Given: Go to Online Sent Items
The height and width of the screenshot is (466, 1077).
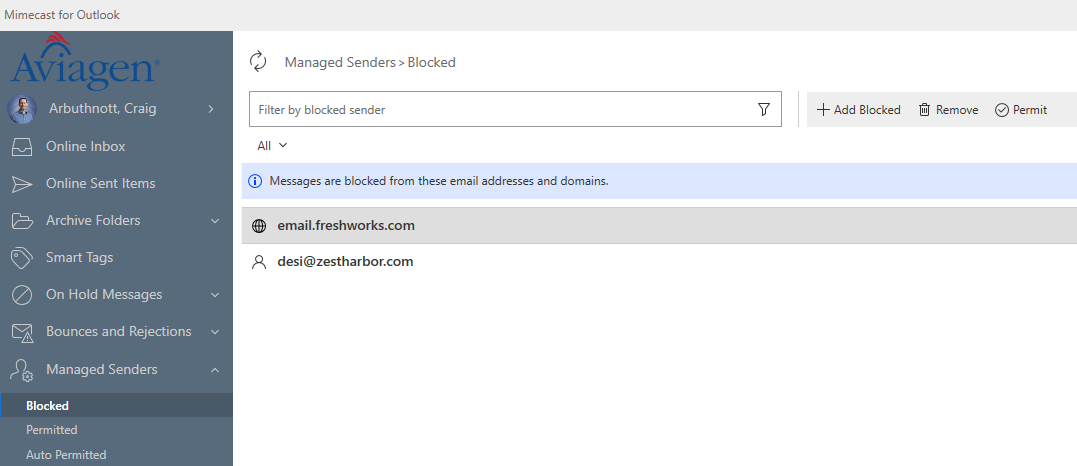Looking at the screenshot, I should [100, 184].
